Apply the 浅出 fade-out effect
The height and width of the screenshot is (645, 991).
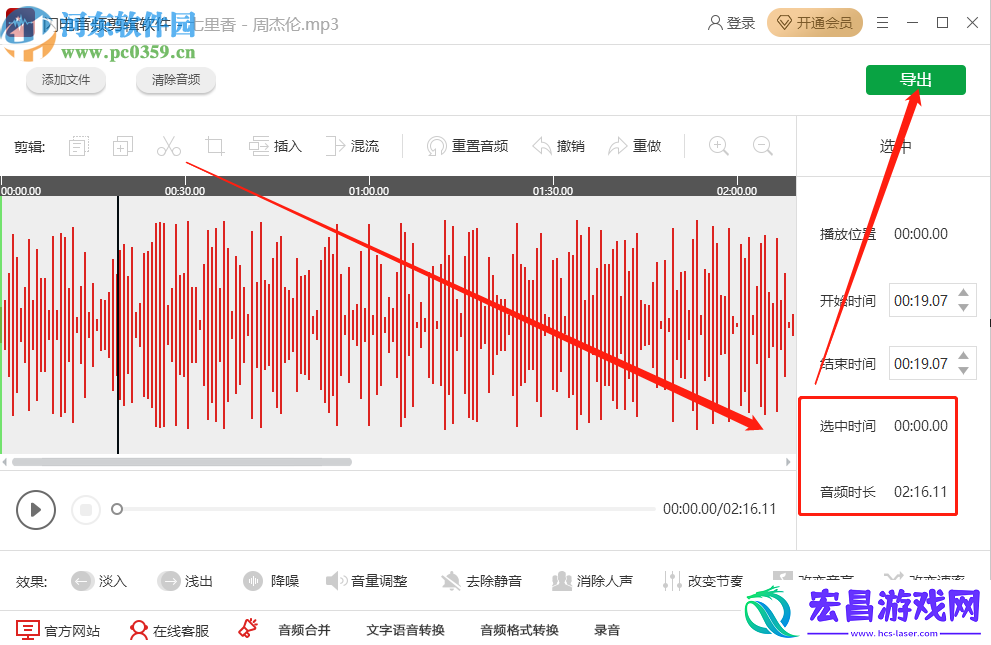click(x=185, y=581)
